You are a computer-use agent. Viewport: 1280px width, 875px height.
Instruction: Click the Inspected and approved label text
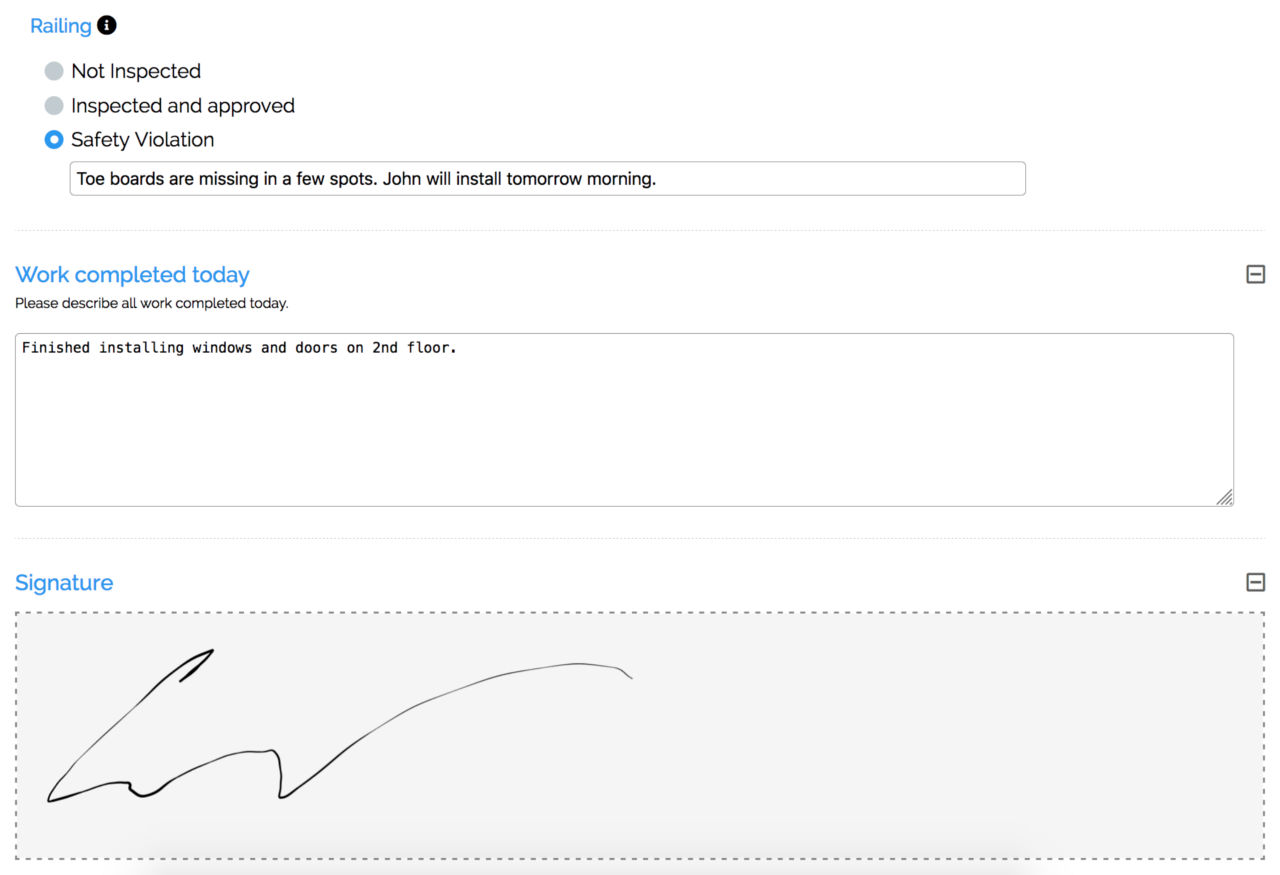click(183, 106)
